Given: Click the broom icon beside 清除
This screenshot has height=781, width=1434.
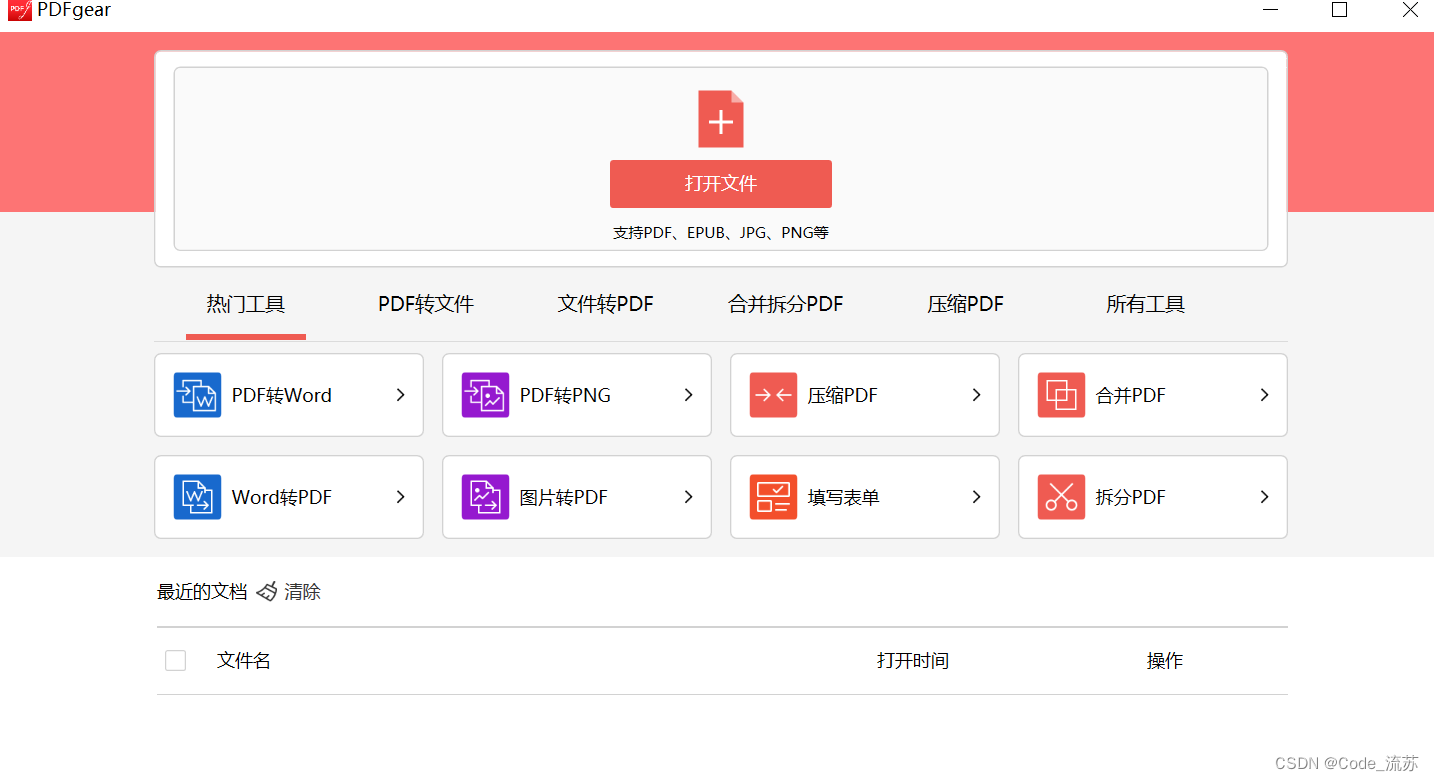Looking at the screenshot, I should 266,592.
